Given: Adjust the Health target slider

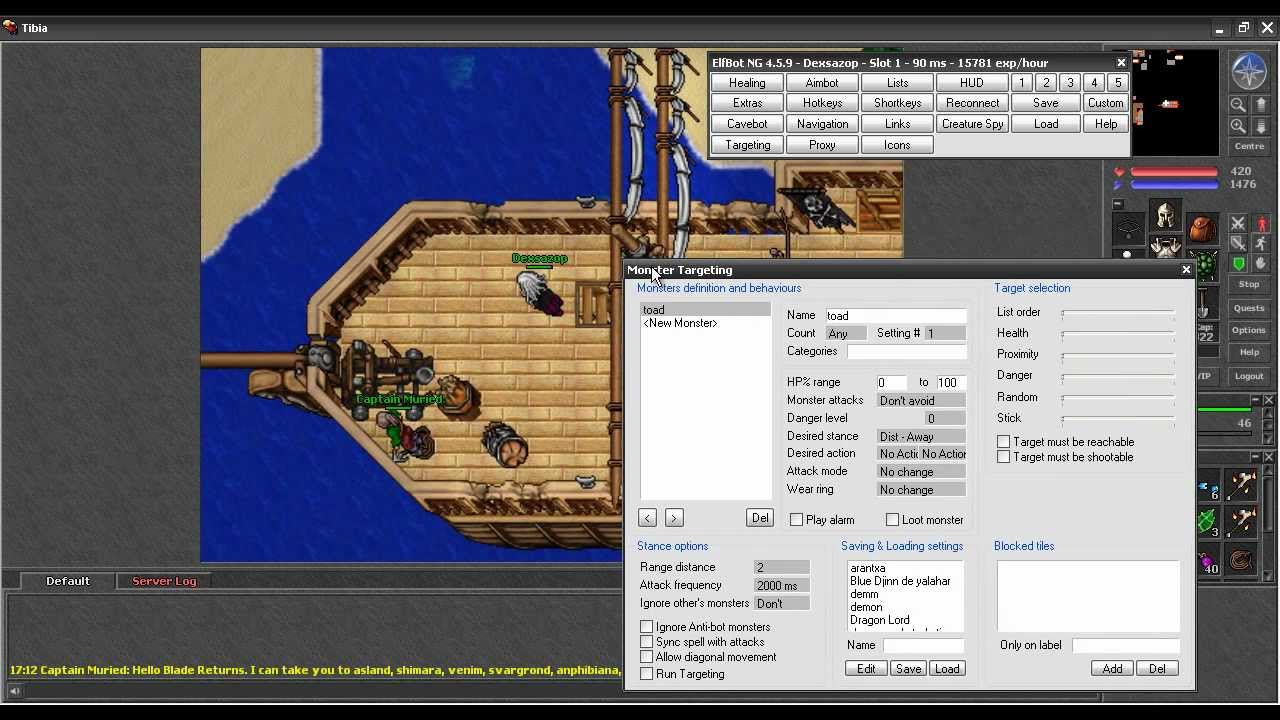Looking at the screenshot, I should 1117,333.
